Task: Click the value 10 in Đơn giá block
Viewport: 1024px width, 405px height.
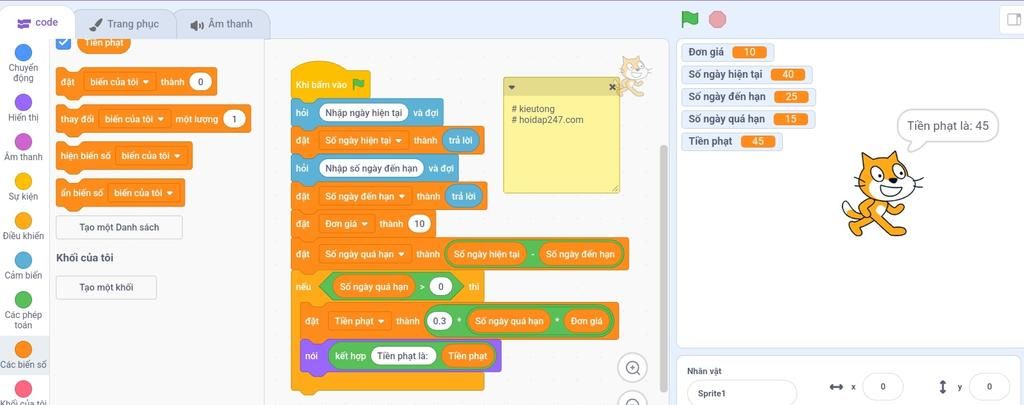Action: pos(419,224)
